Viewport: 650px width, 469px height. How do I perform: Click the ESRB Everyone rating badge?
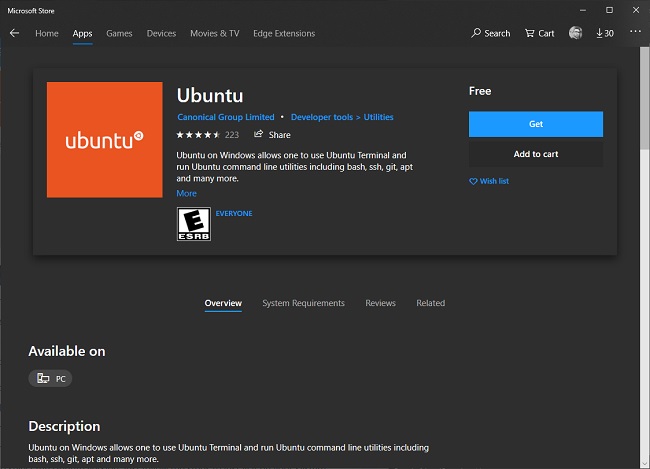[x=194, y=224]
